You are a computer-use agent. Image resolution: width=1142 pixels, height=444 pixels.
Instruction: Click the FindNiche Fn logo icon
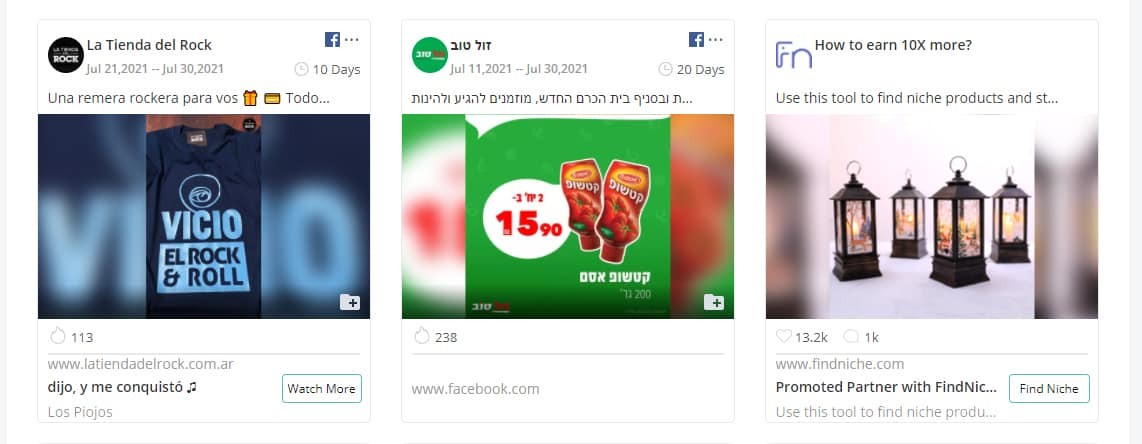pos(793,55)
